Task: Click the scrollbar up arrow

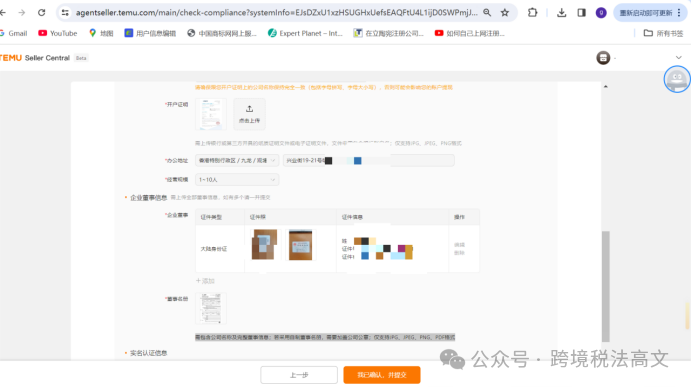Action: 606,86
